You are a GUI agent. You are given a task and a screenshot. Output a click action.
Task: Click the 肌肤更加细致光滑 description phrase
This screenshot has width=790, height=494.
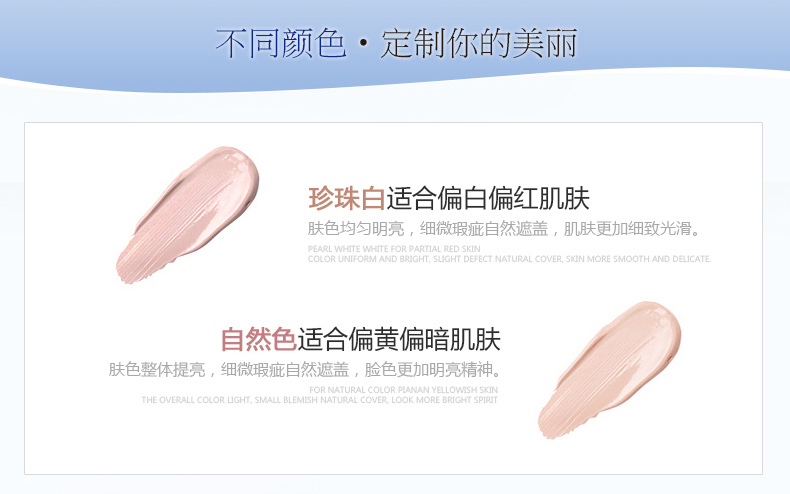pyautogui.click(x=627, y=229)
